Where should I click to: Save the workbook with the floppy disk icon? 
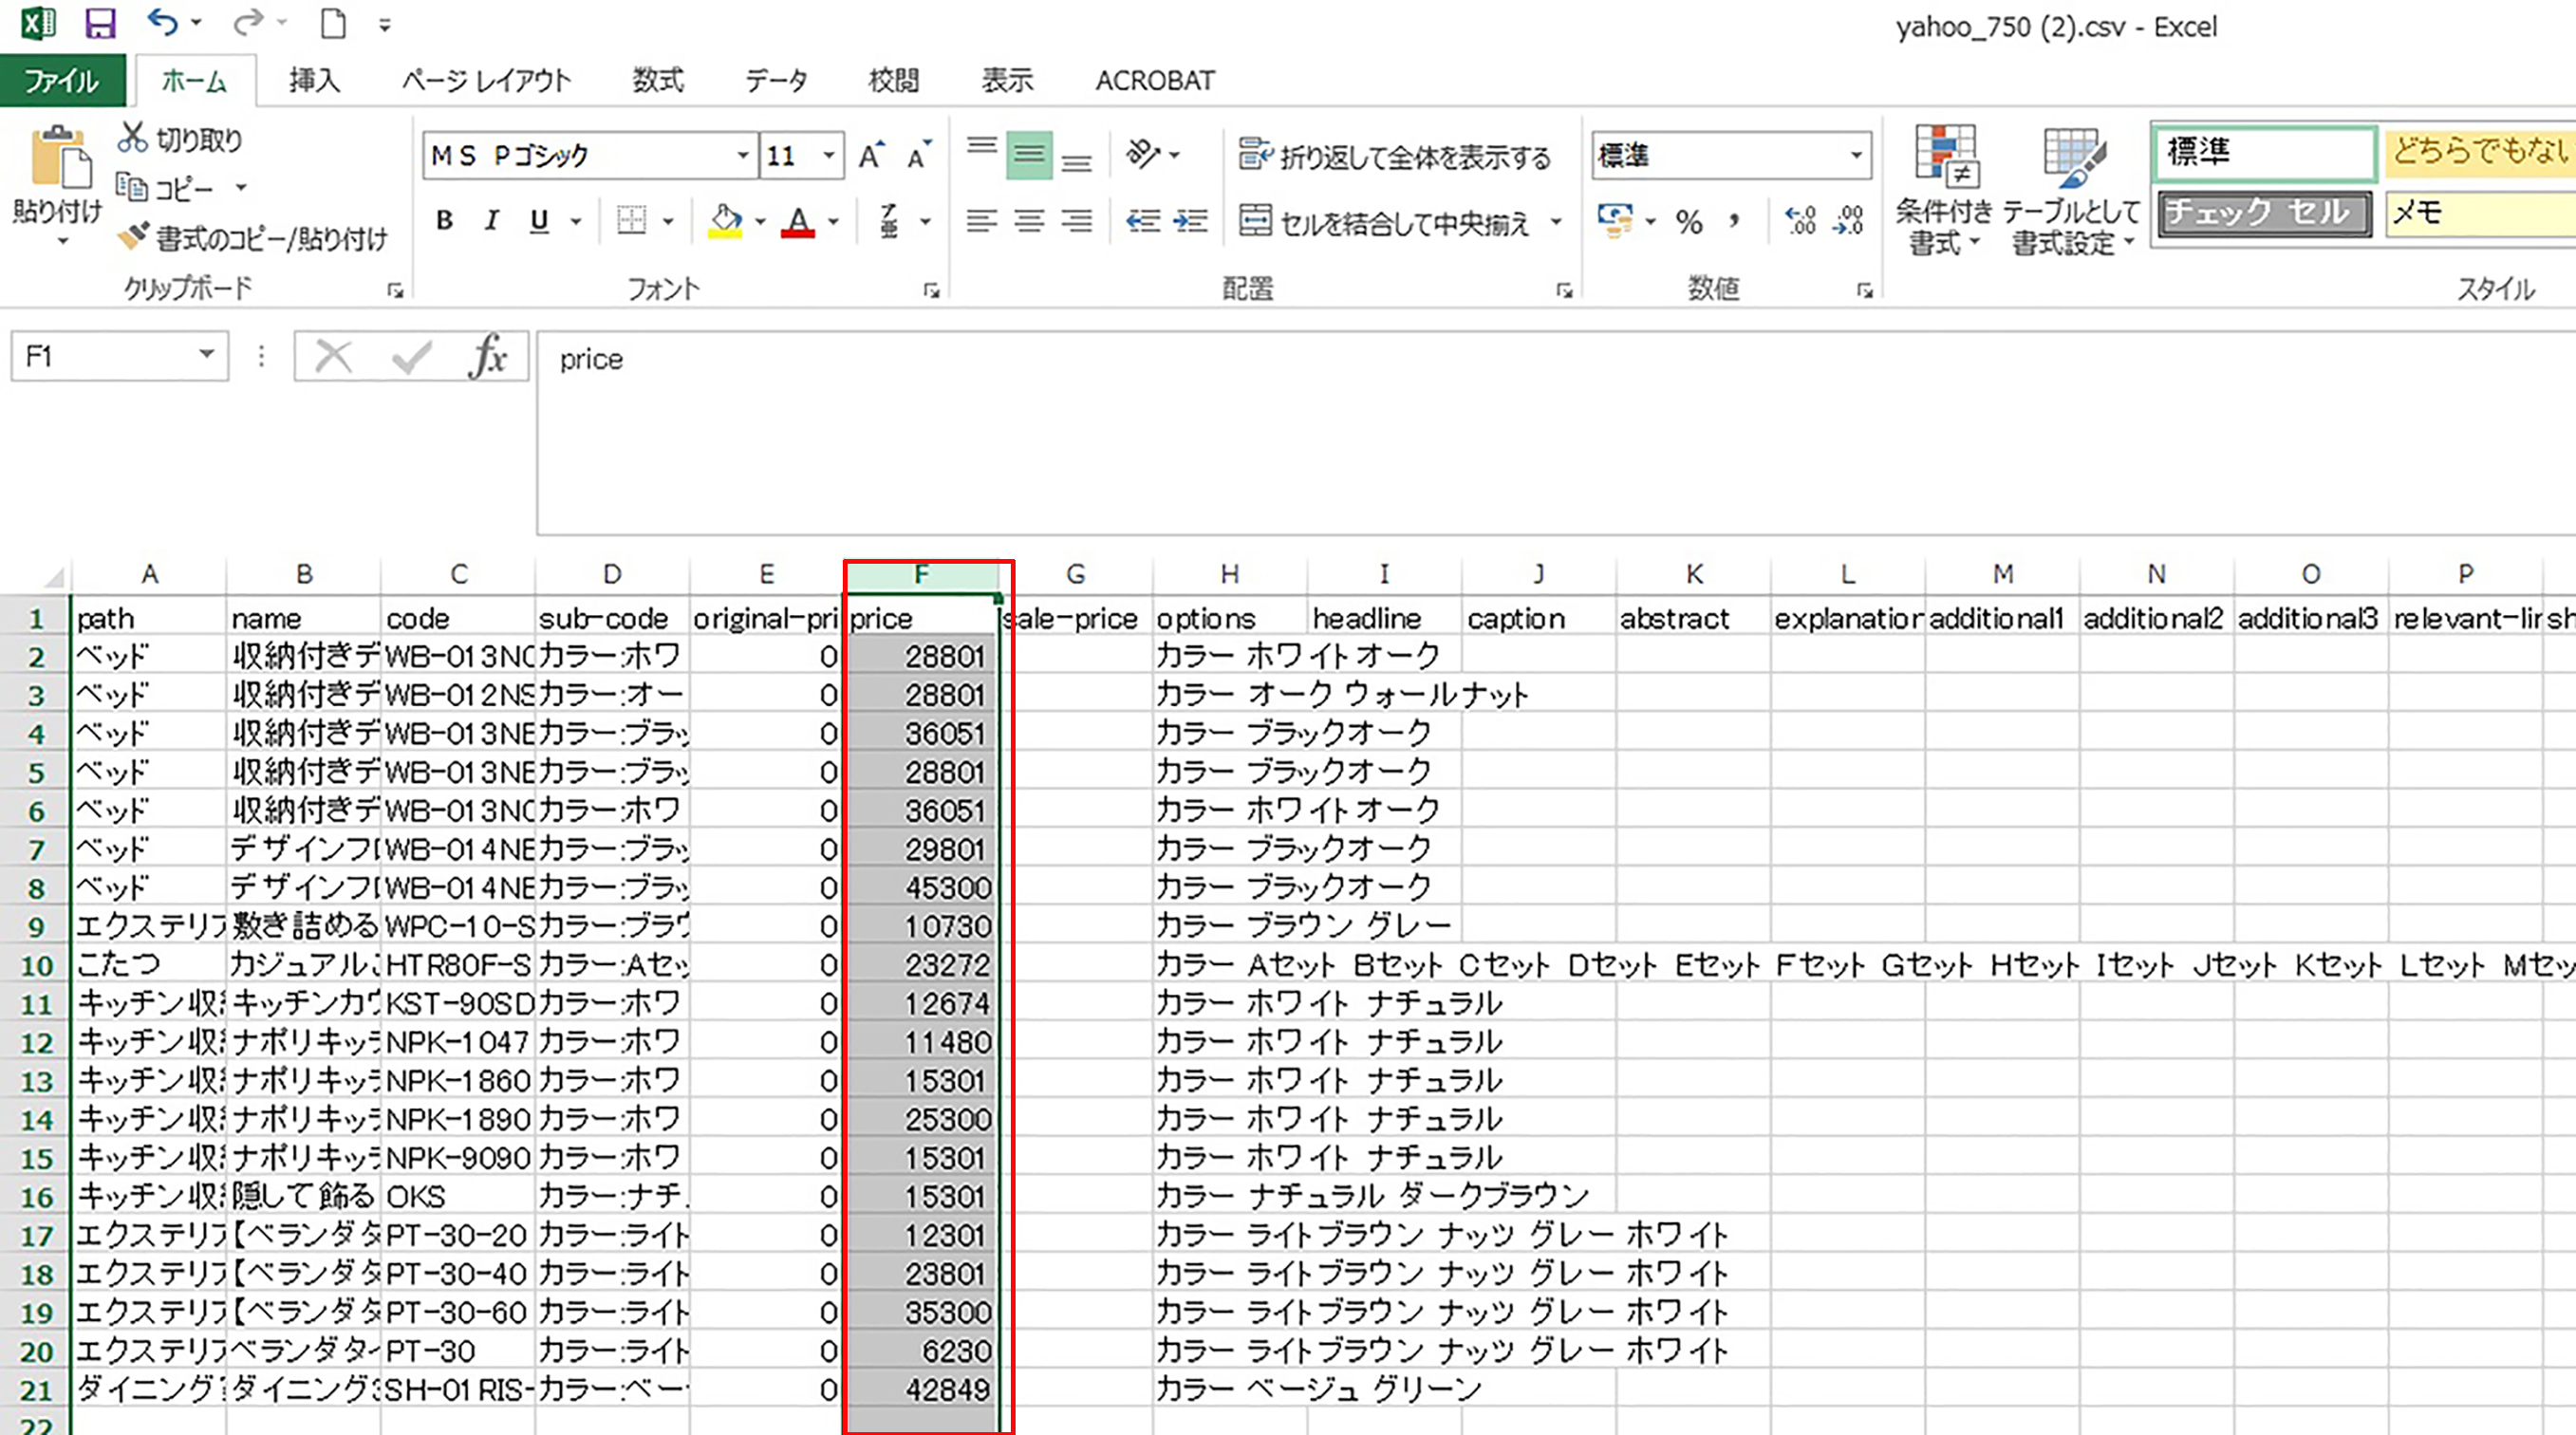[100, 23]
